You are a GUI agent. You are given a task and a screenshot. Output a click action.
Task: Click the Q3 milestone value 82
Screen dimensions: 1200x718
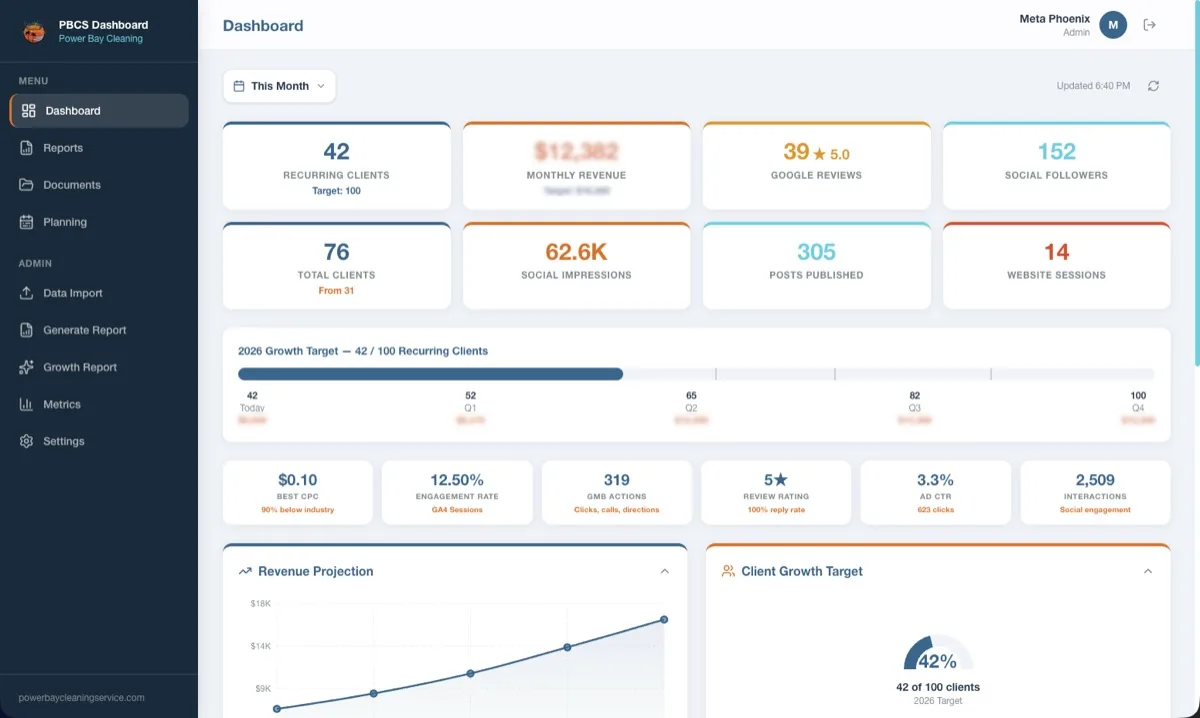915,396
